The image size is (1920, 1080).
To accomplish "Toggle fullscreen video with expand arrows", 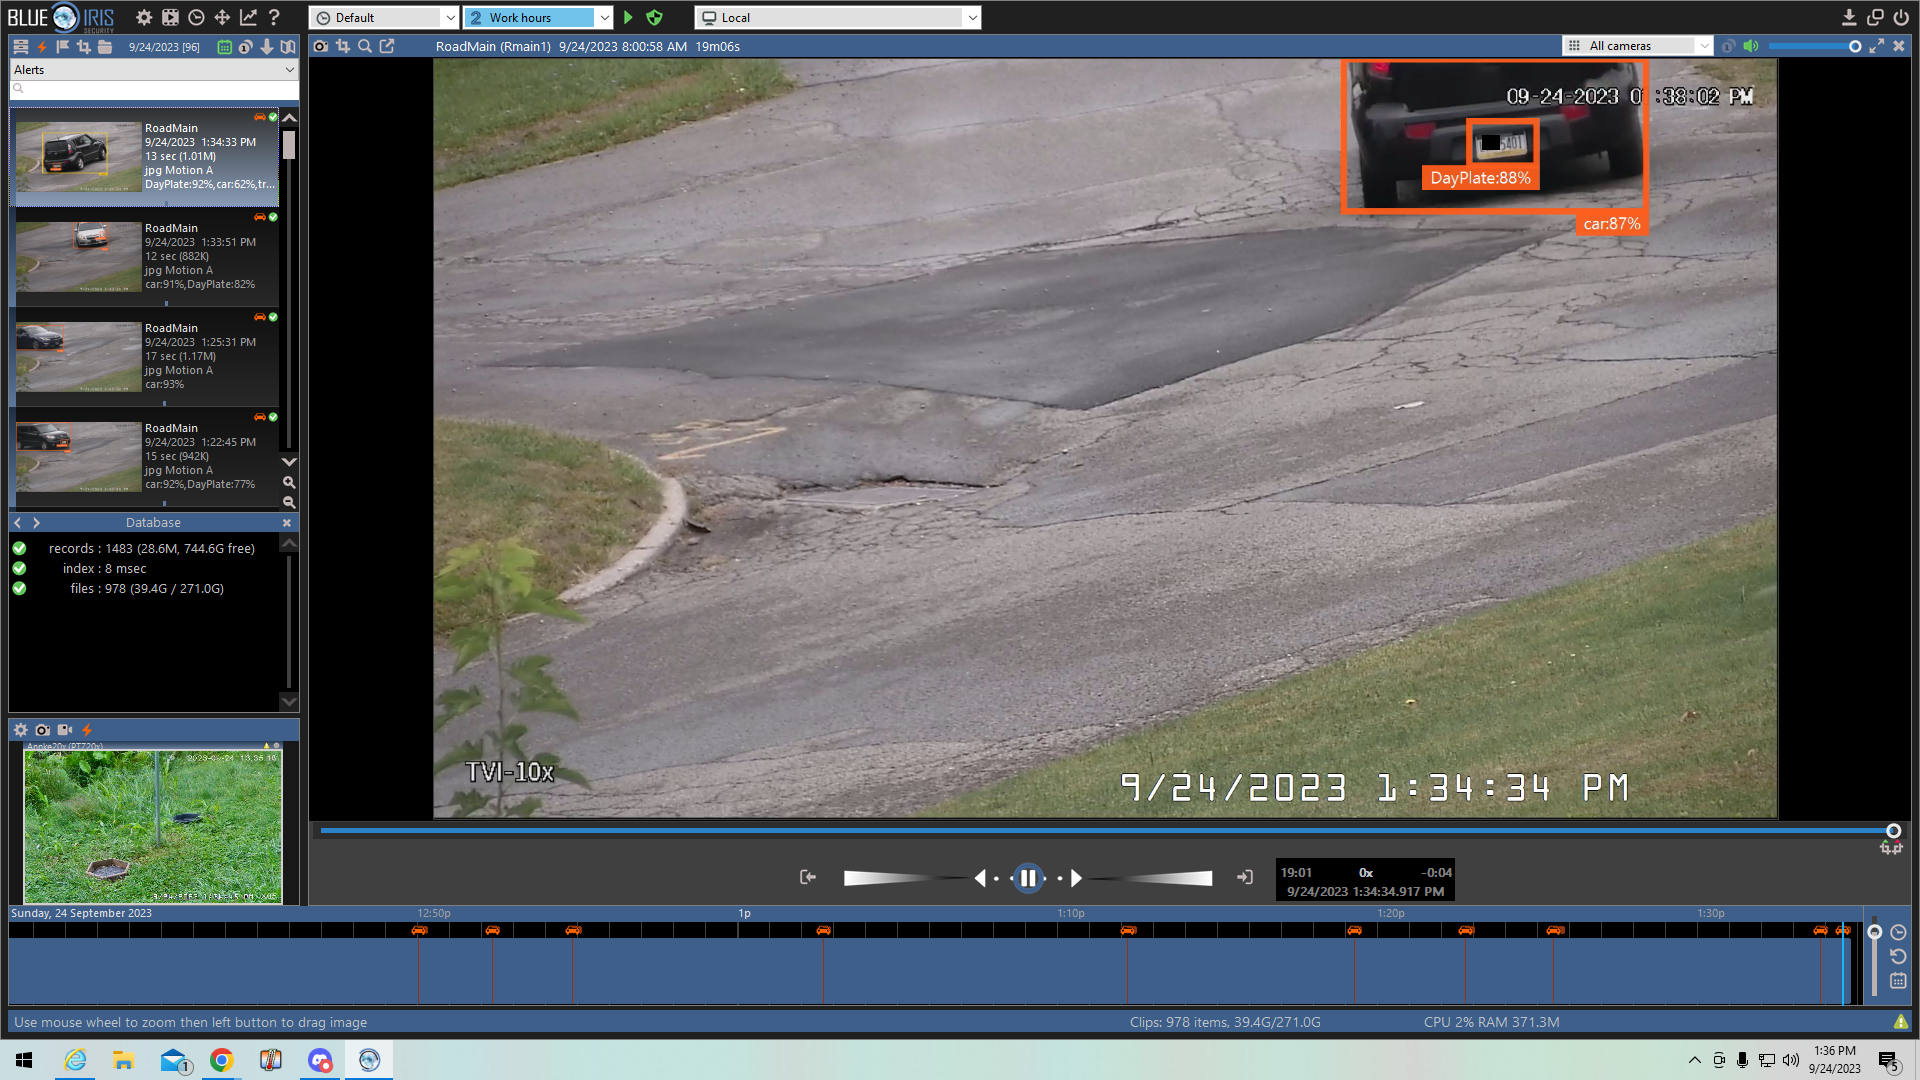I will click(x=1877, y=46).
